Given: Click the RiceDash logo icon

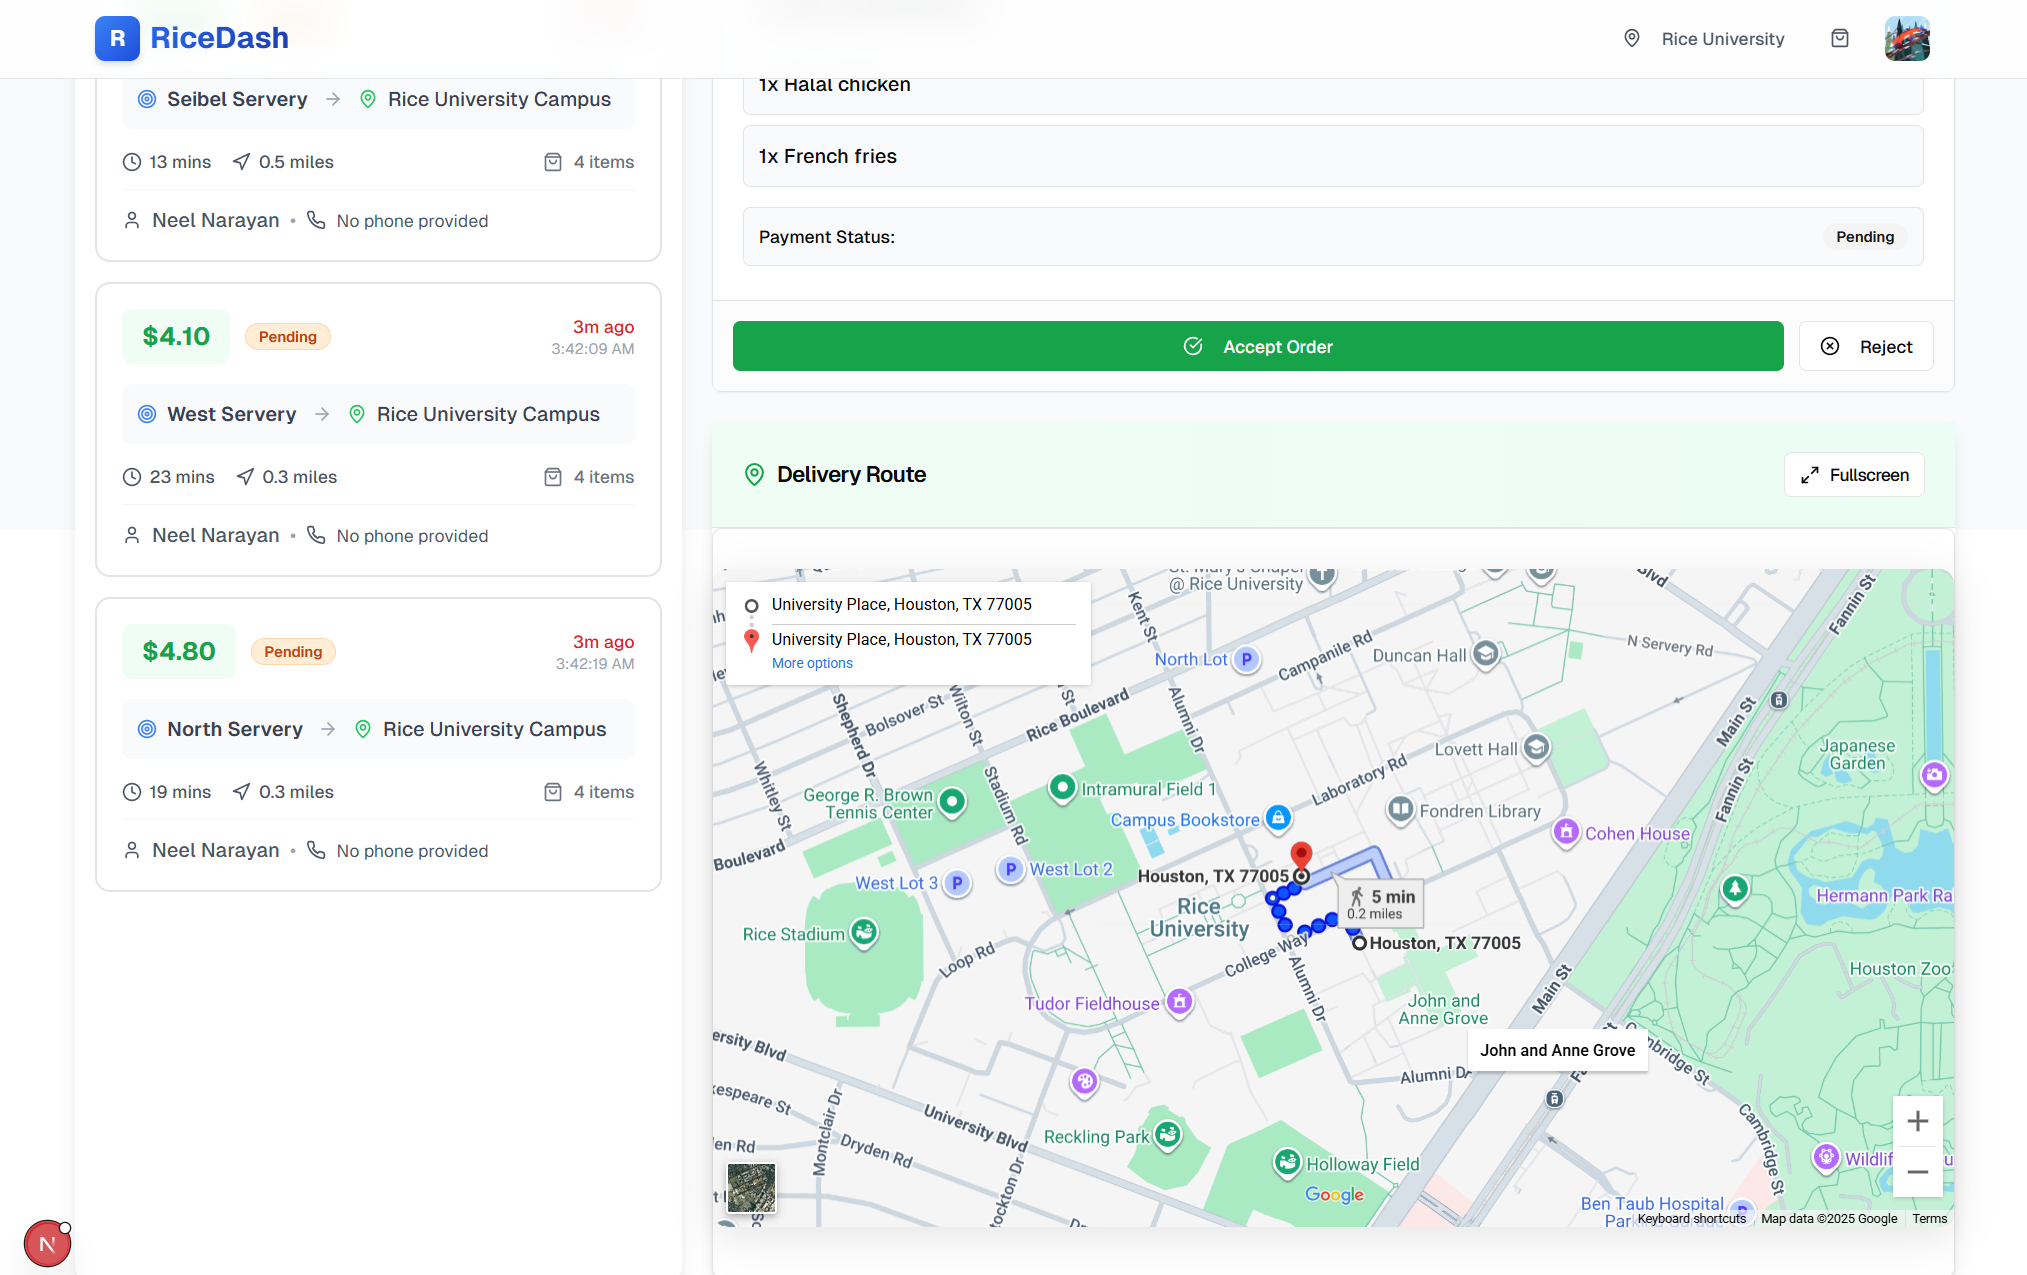Looking at the screenshot, I should pyautogui.click(x=117, y=39).
